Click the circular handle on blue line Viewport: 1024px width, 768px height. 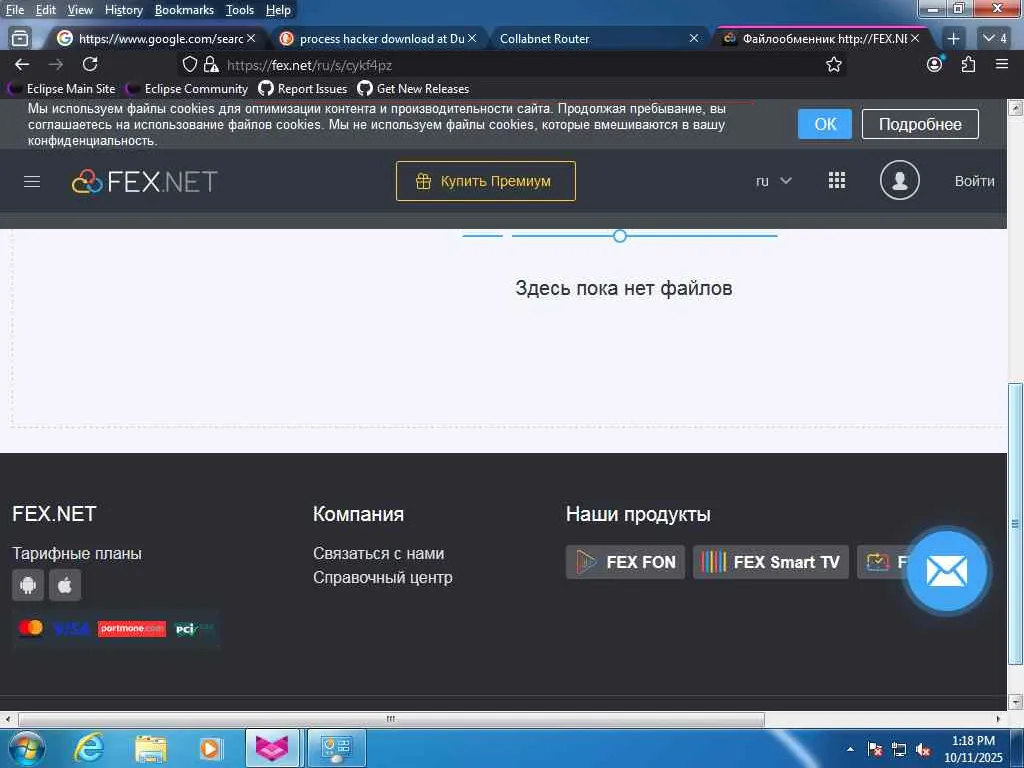pos(620,236)
